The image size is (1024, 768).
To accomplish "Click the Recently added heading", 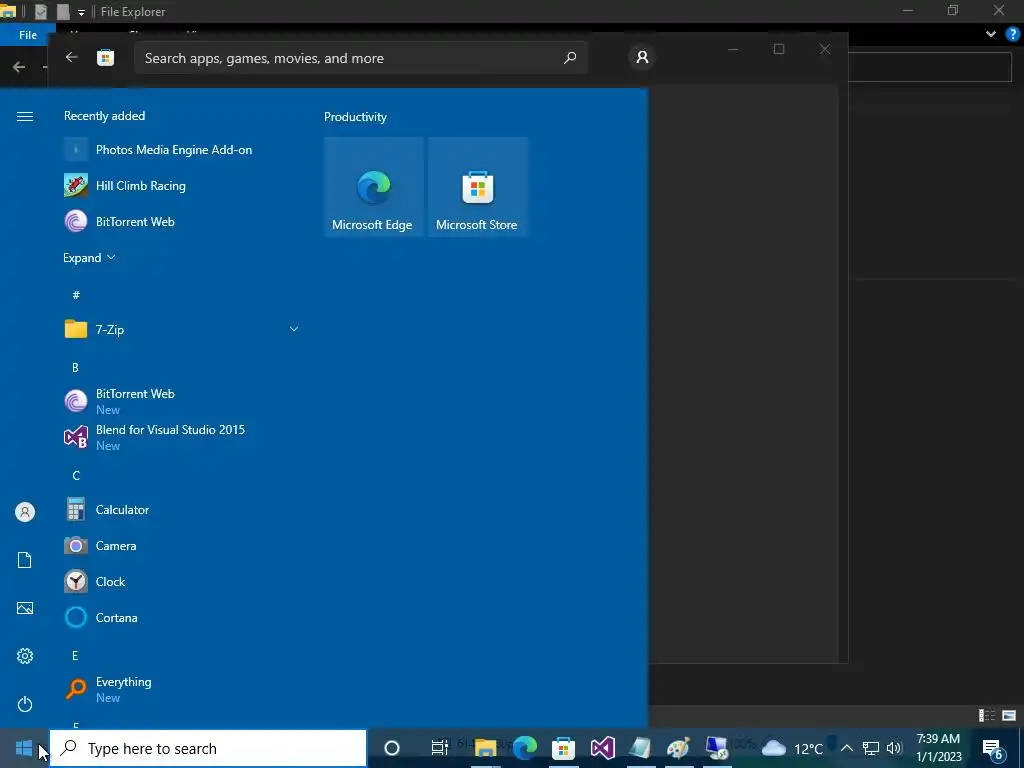I will [104, 116].
